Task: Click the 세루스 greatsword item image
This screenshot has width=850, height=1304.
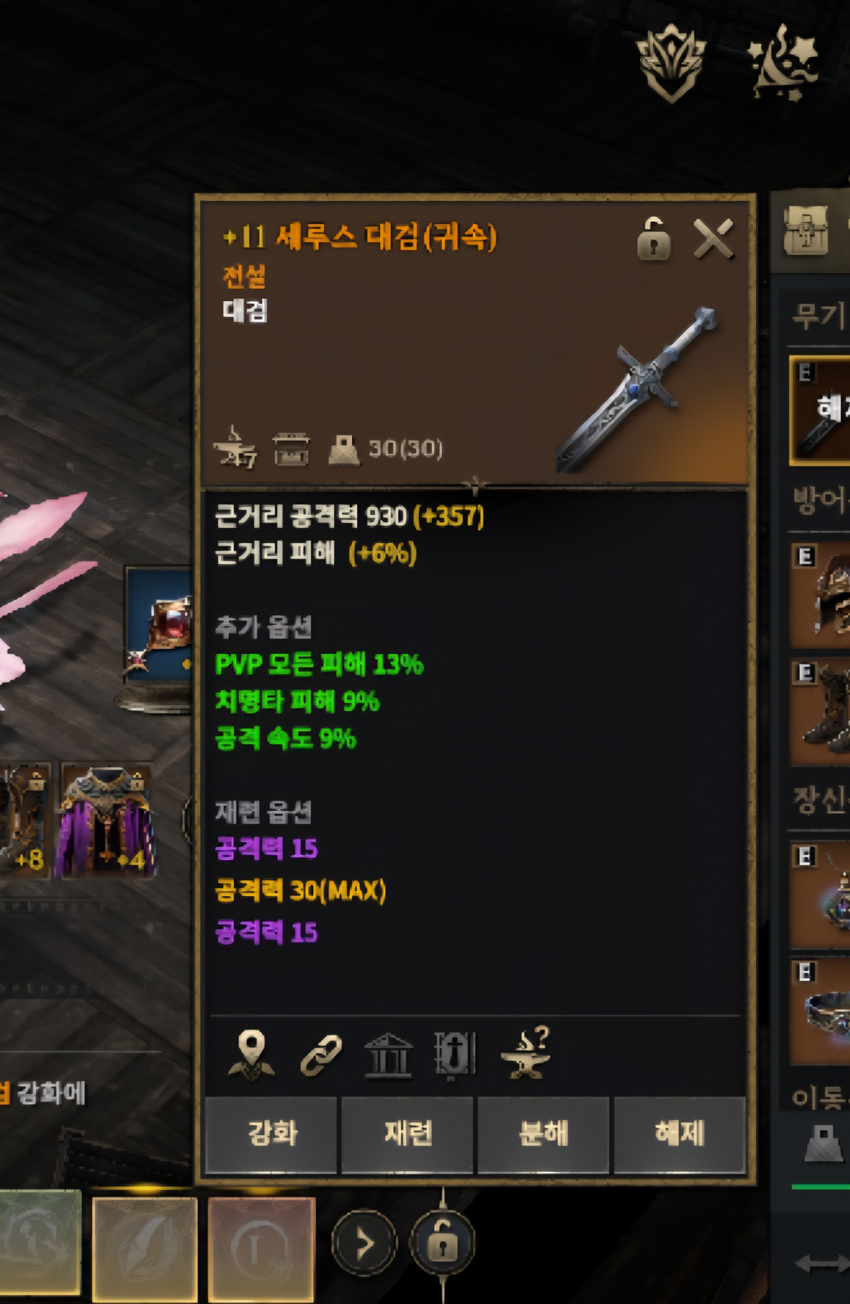Action: (637, 388)
